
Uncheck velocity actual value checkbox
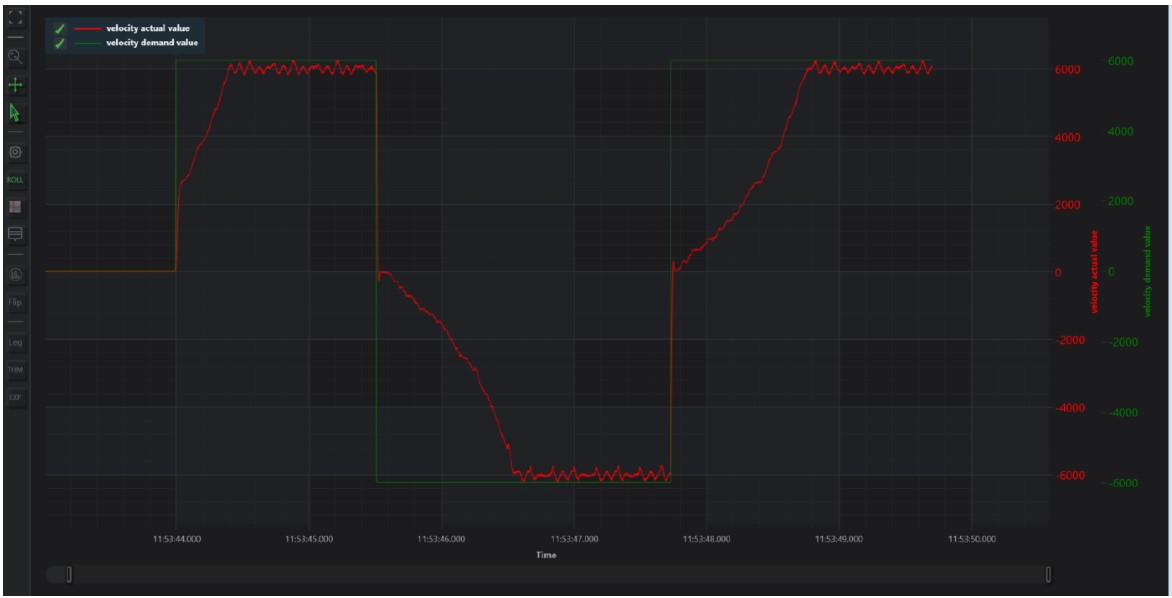(60, 28)
